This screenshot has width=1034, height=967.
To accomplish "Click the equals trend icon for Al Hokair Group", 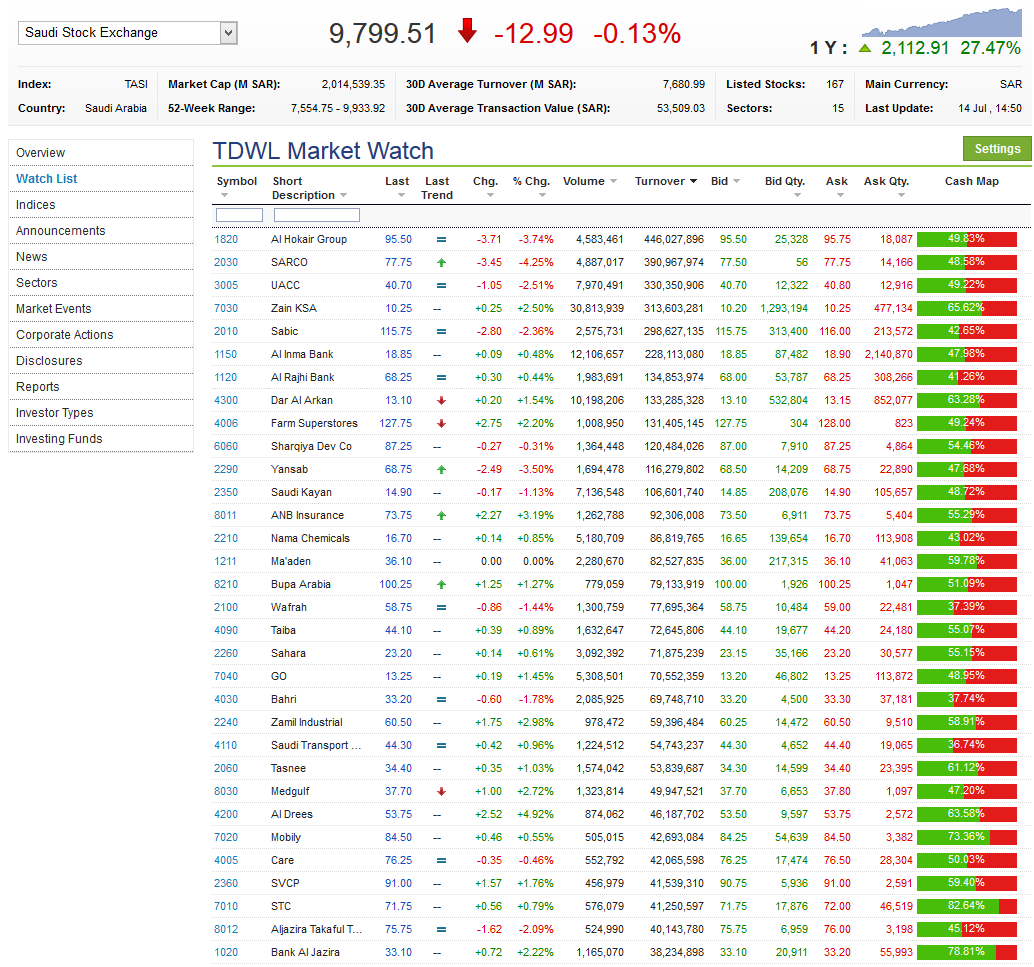I will [x=441, y=239].
